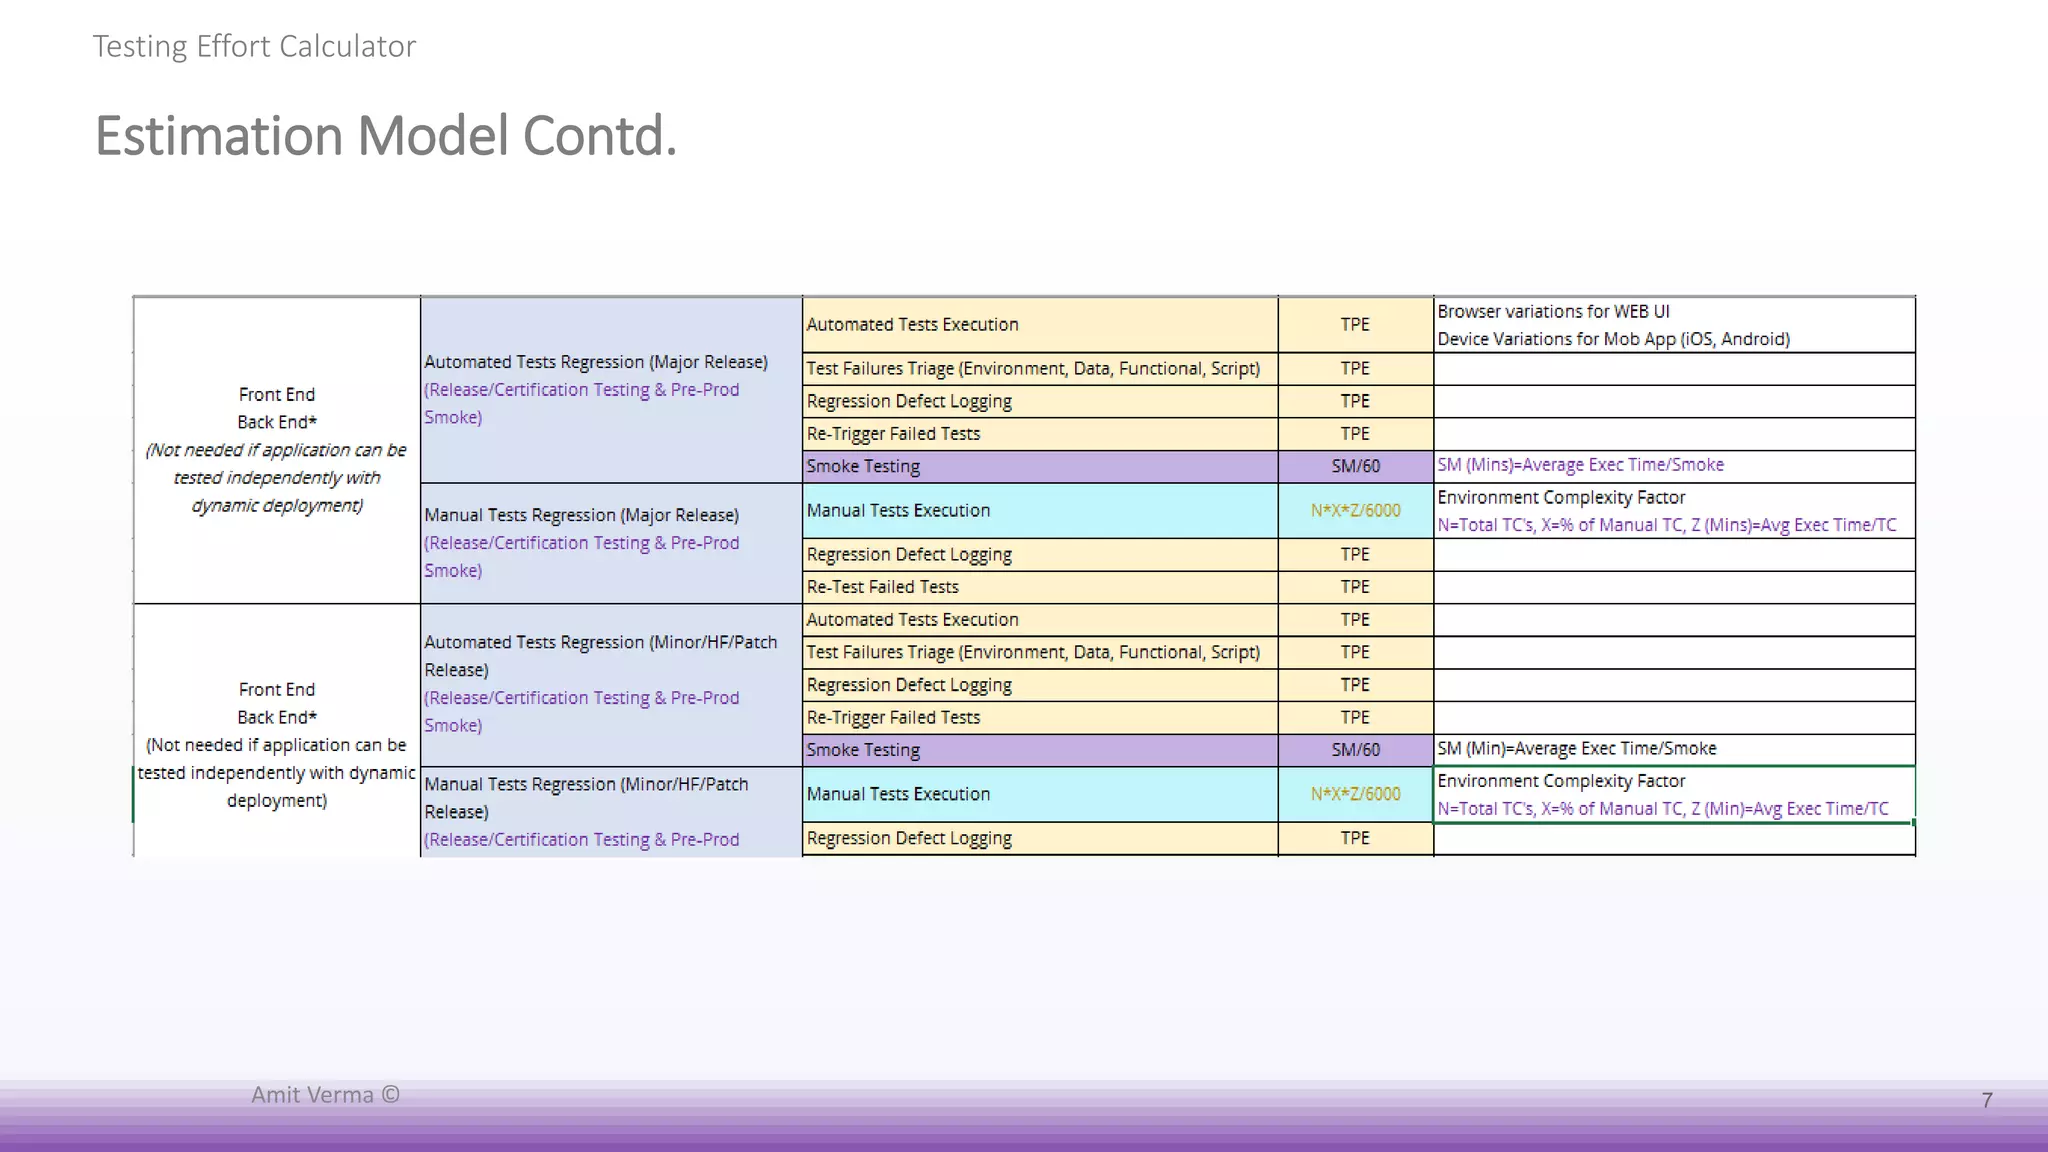Select the first 'Automated Tests Execution' cell
Image resolution: width=2048 pixels, height=1152 pixels.
point(1039,325)
